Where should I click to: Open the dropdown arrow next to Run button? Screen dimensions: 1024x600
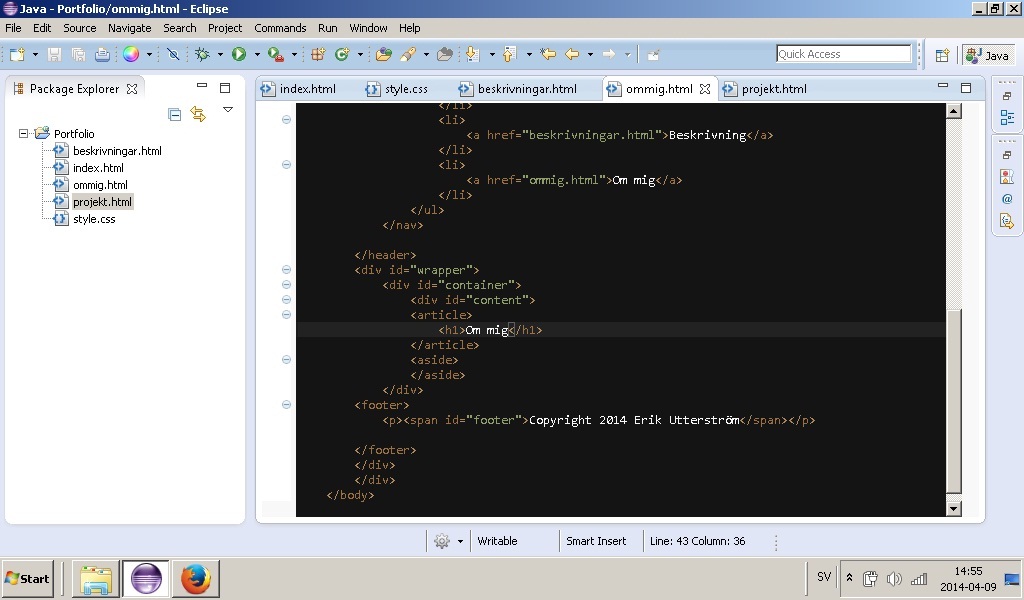256,54
